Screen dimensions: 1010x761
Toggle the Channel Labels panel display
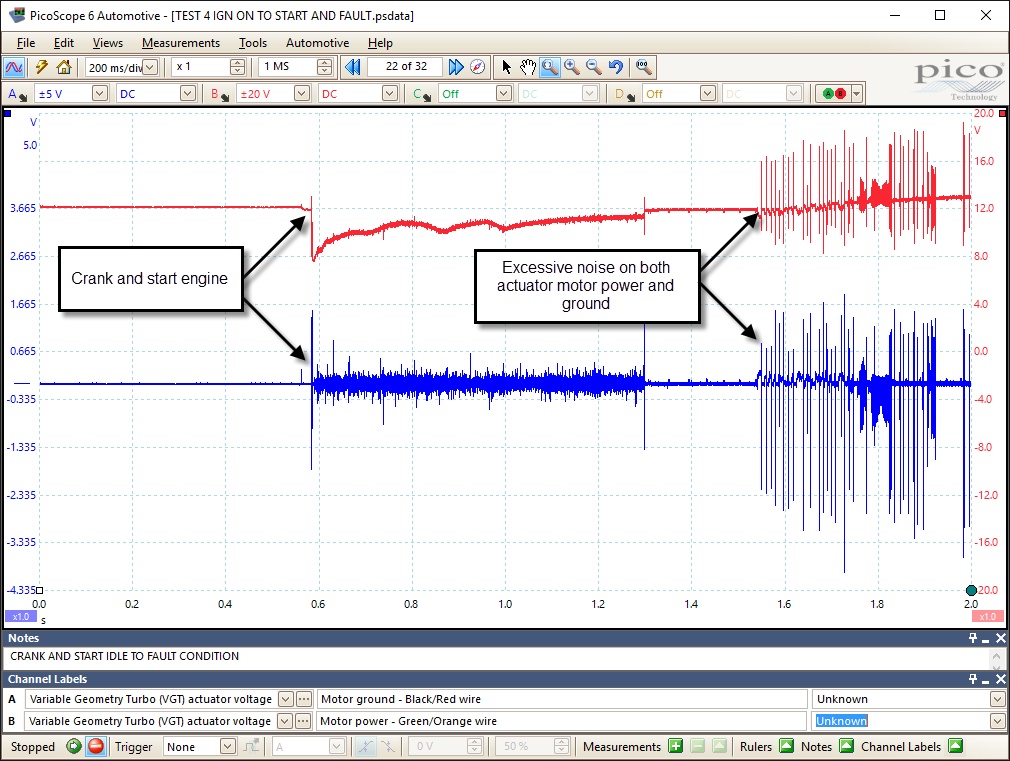click(955, 746)
